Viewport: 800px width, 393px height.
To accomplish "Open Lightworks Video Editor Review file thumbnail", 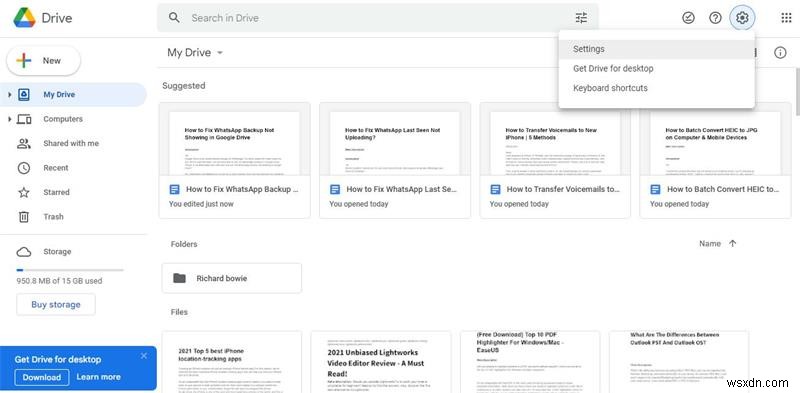I will 381,362.
